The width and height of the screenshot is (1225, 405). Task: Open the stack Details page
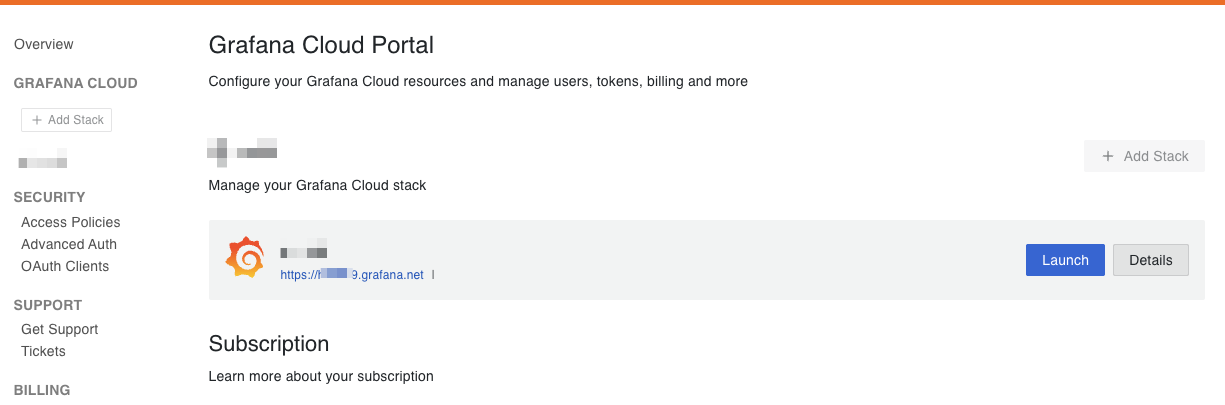point(1150,260)
